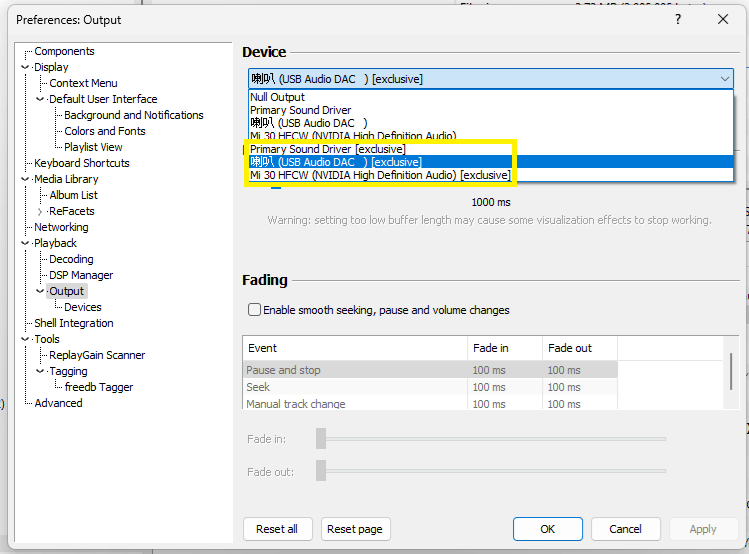Open DSP Manager preferences page
749x554 pixels.
[81, 275]
